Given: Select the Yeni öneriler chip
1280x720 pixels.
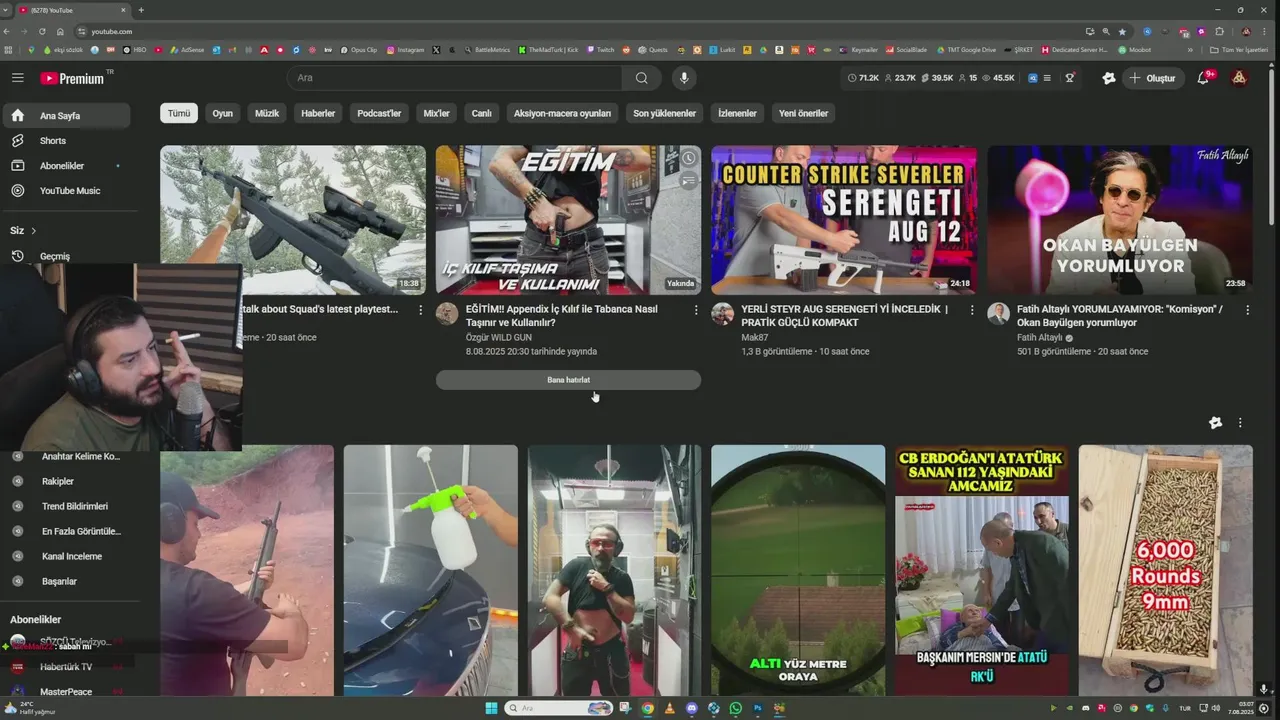Looking at the screenshot, I should (804, 113).
